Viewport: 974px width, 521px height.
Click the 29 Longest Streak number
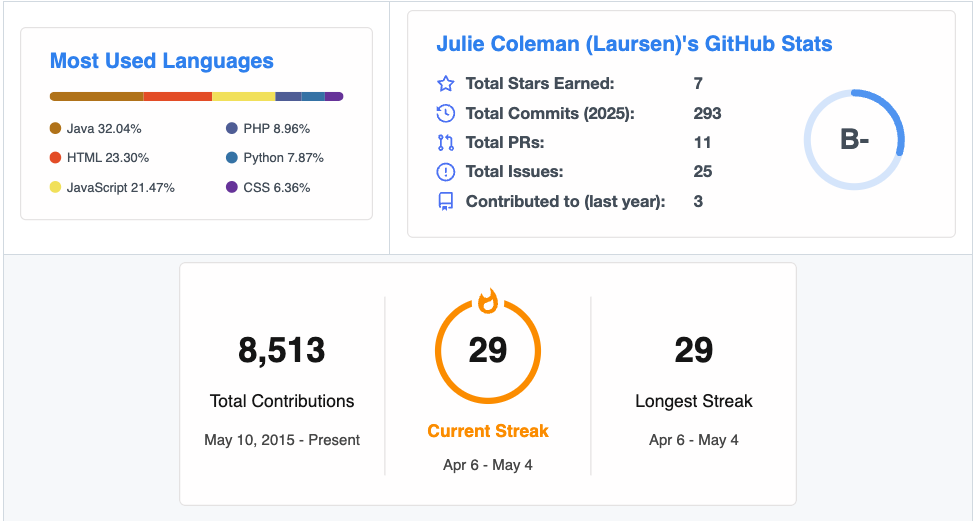pyautogui.click(x=694, y=350)
